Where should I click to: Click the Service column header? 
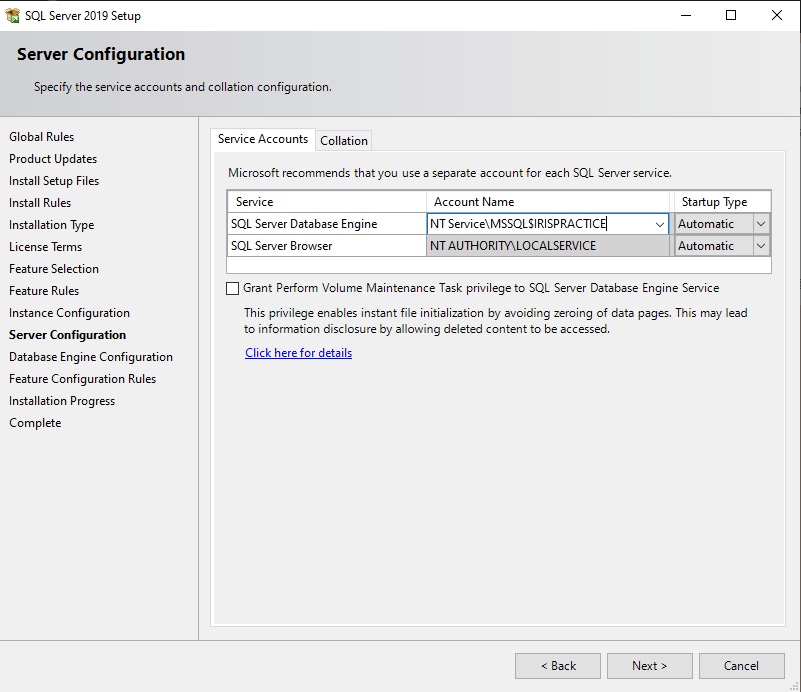tap(326, 202)
